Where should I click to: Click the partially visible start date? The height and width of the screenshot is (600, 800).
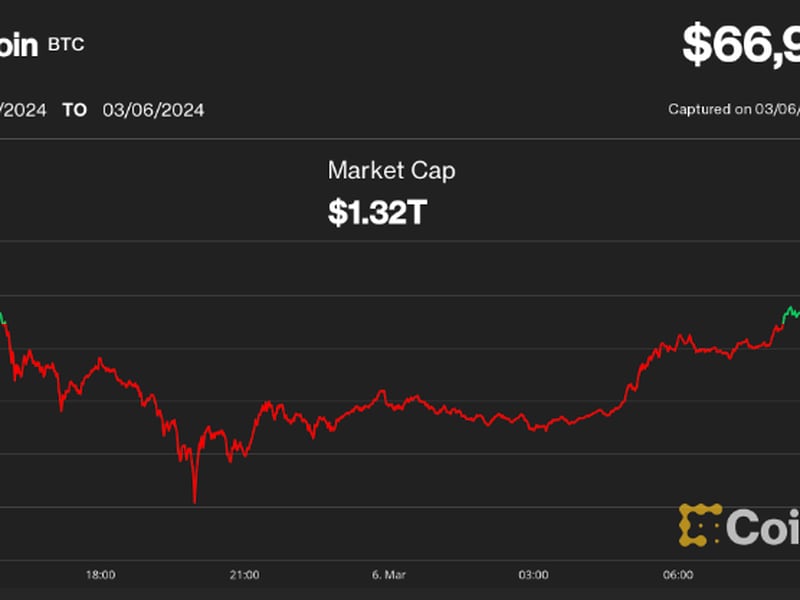tap(22, 110)
